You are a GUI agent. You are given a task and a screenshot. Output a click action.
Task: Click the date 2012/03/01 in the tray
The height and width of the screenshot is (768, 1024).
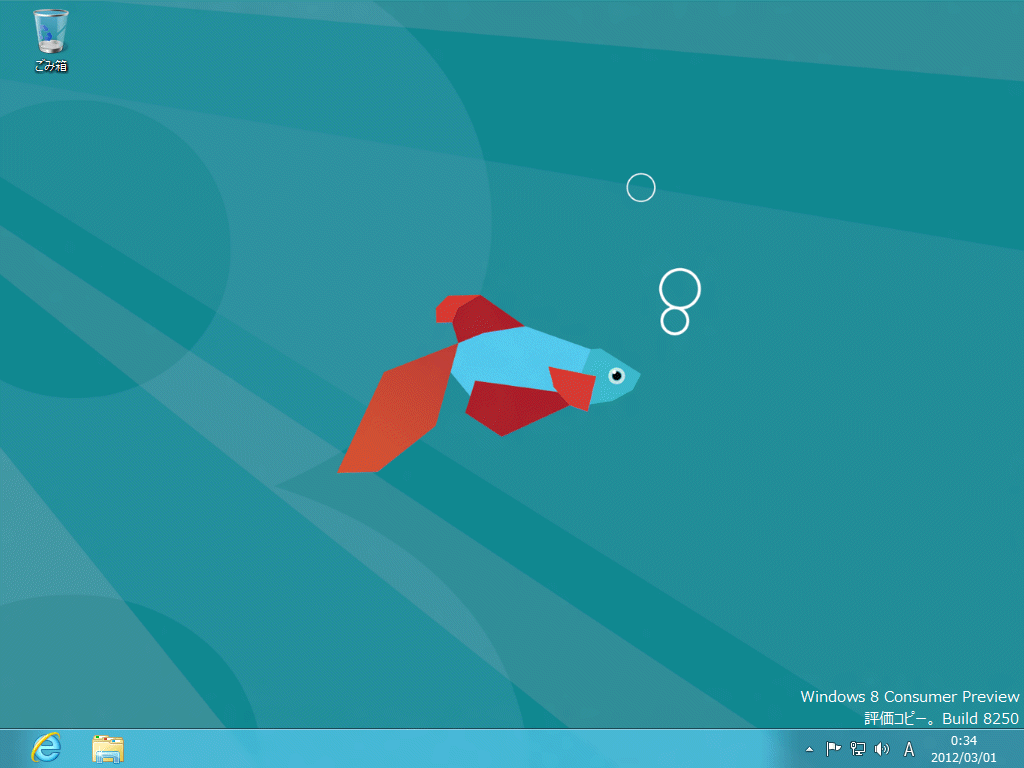click(x=964, y=758)
